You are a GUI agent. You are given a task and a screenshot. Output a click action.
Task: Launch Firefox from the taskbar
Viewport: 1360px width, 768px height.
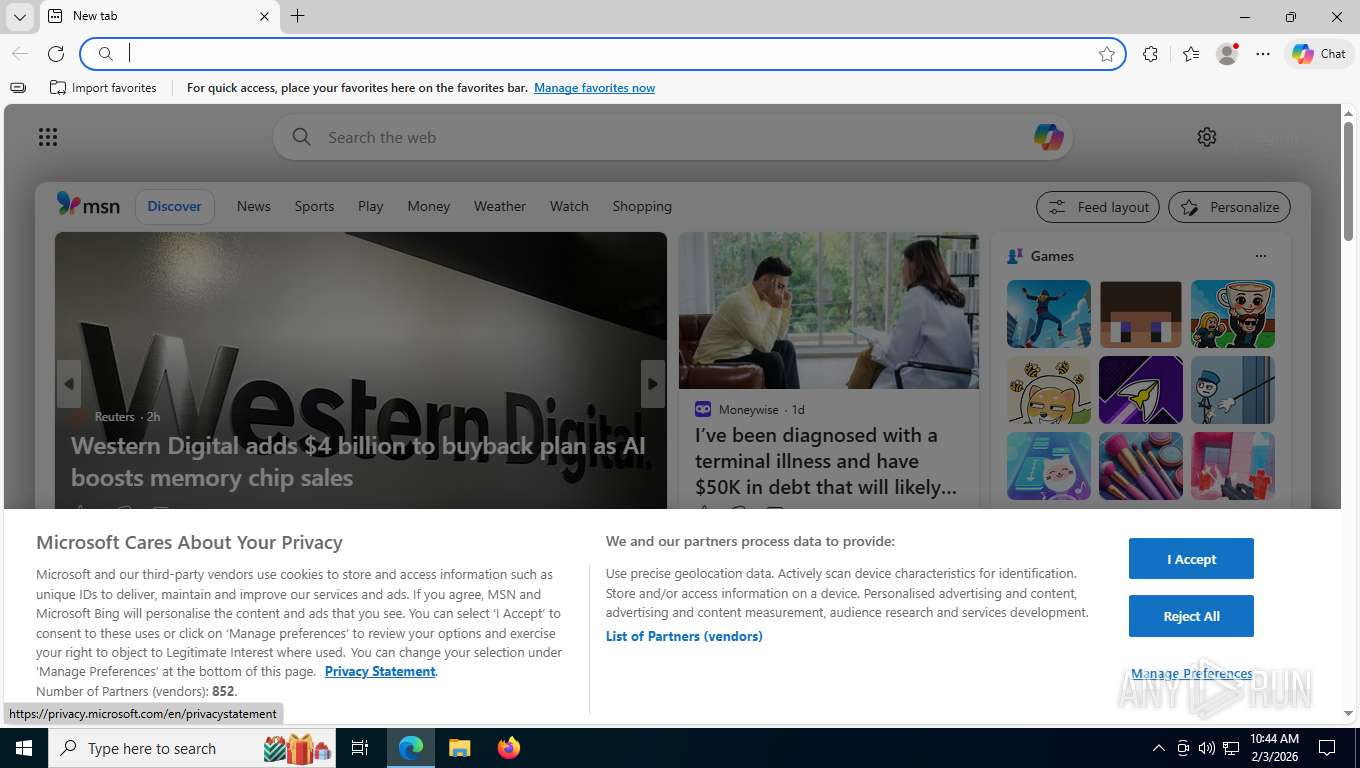coord(509,748)
